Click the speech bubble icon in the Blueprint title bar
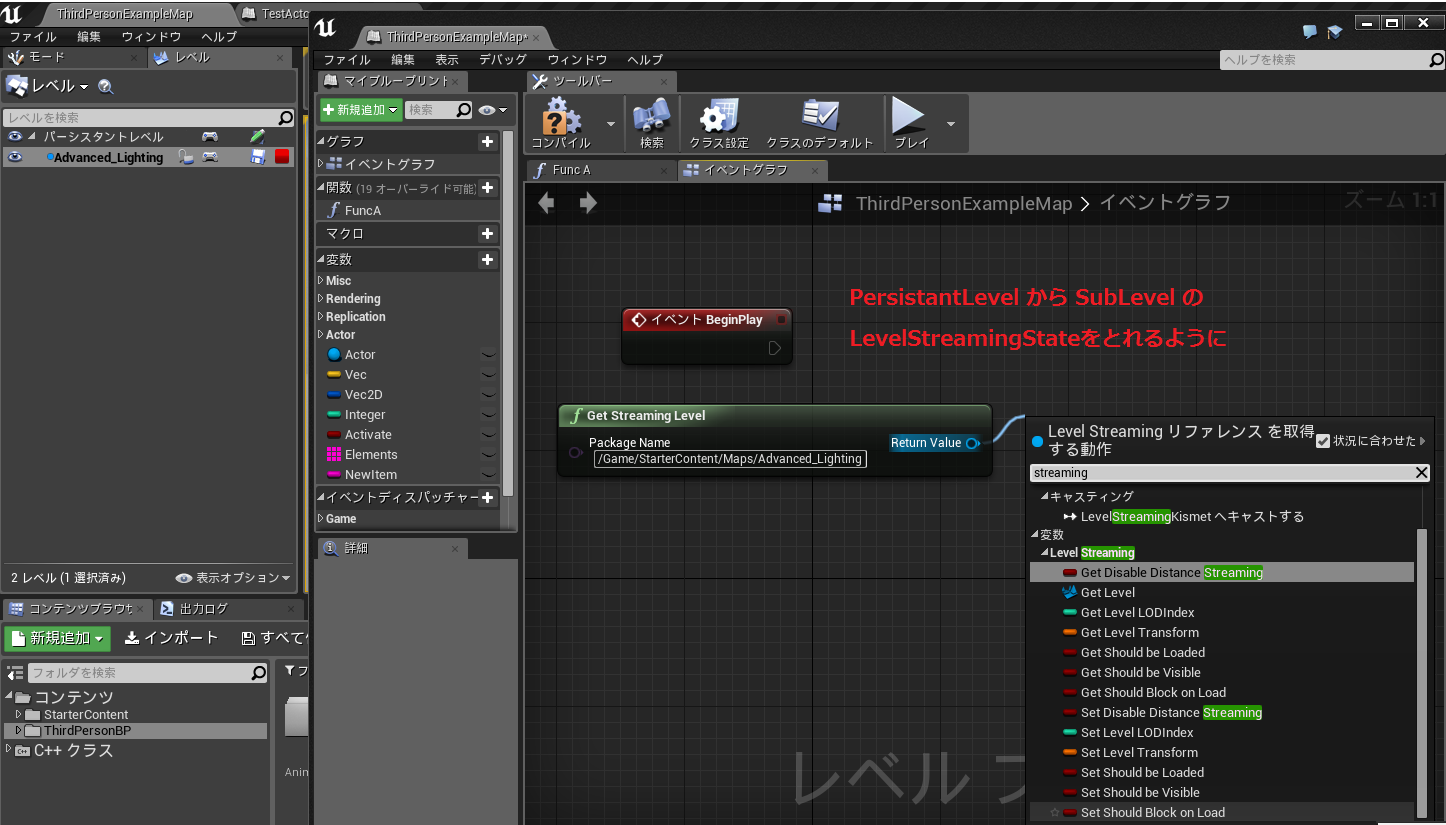The image size is (1446, 825). [x=1310, y=32]
